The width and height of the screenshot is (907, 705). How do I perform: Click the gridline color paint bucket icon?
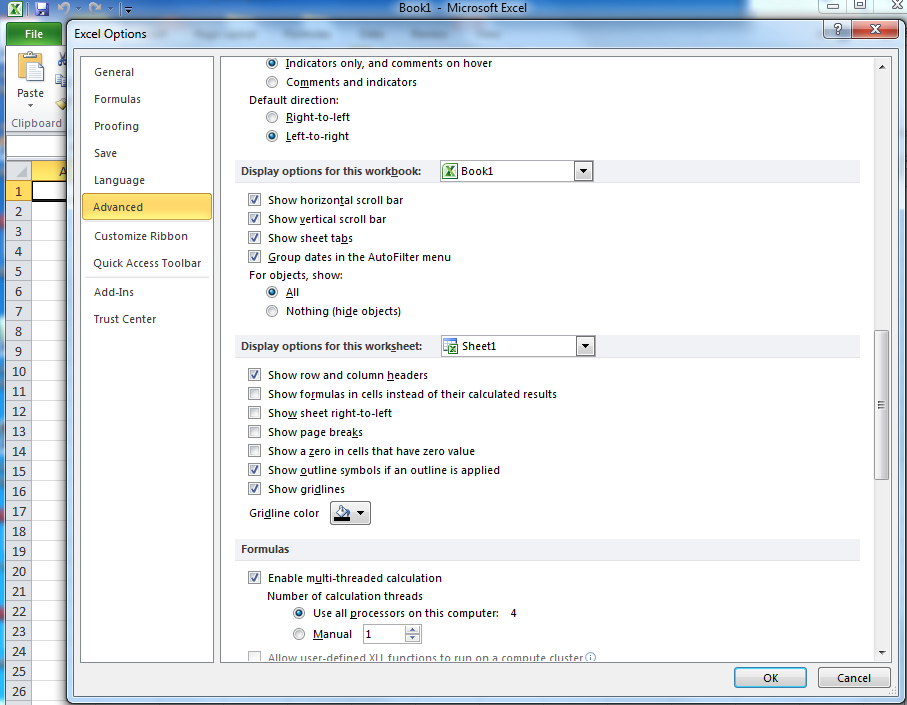point(342,513)
